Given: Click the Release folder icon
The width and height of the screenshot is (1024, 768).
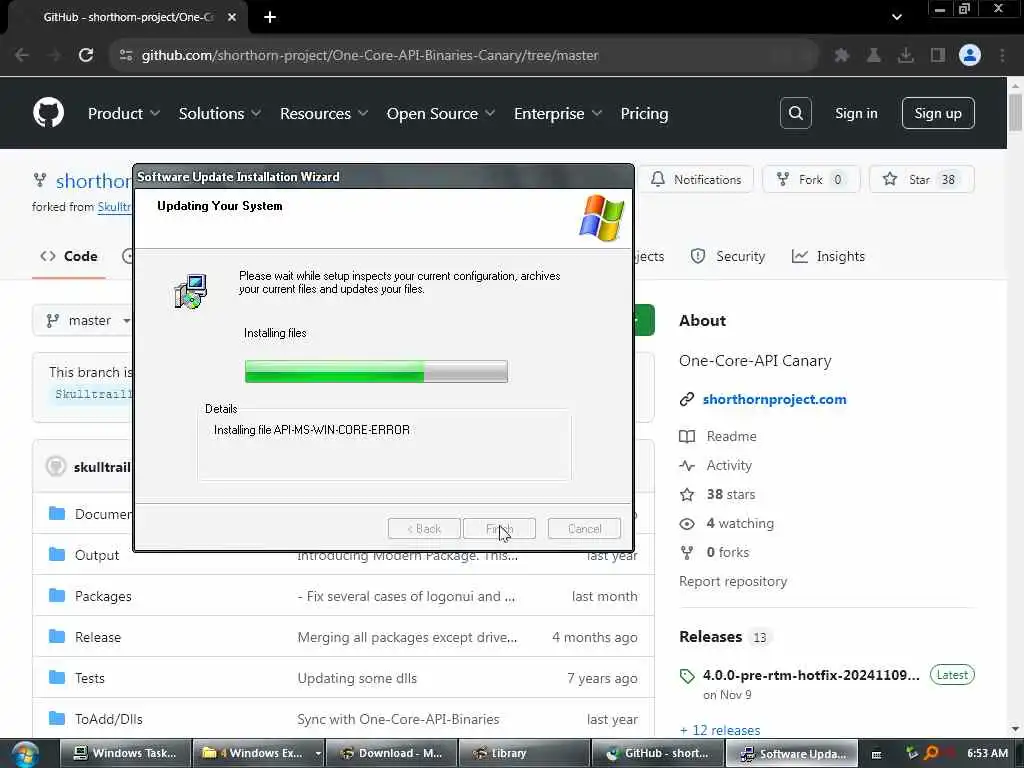Looking at the screenshot, I should pos(57,636).
